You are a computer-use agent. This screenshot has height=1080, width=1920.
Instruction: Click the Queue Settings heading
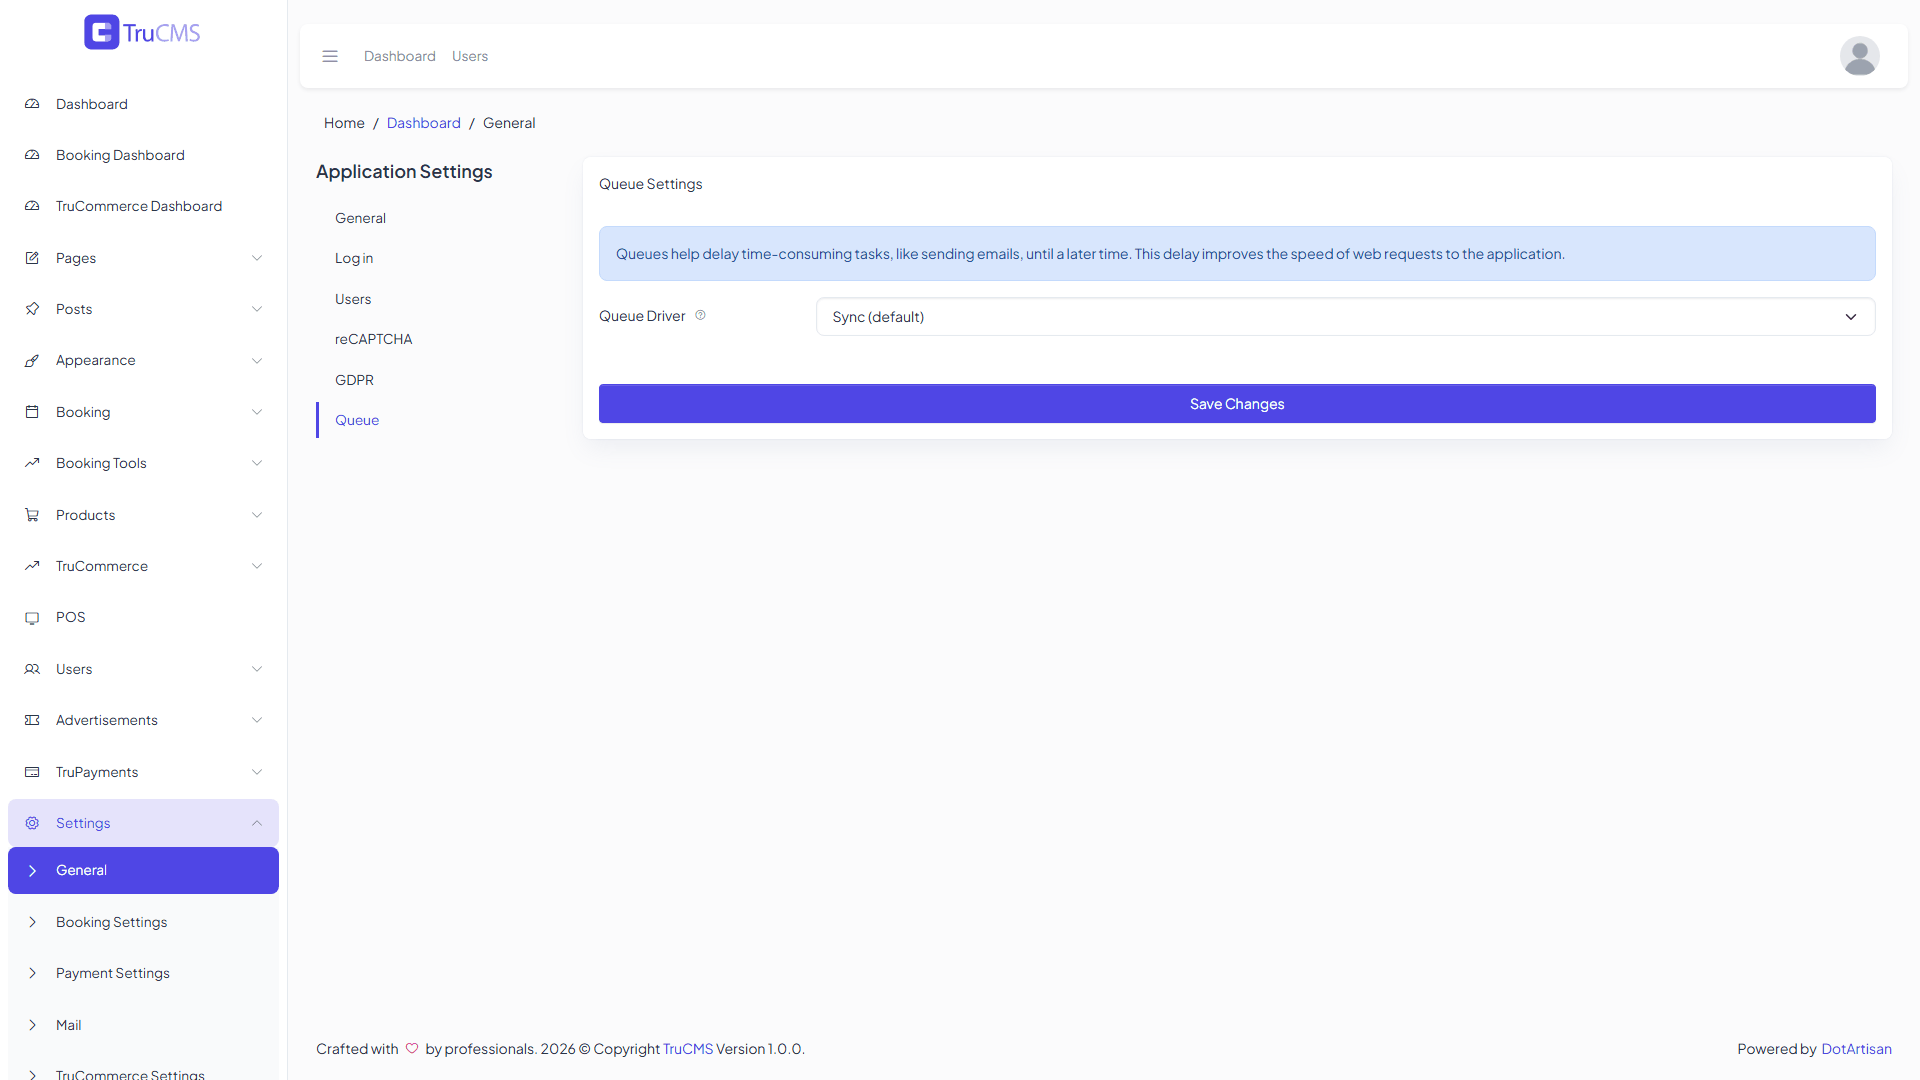pos(651,184)
